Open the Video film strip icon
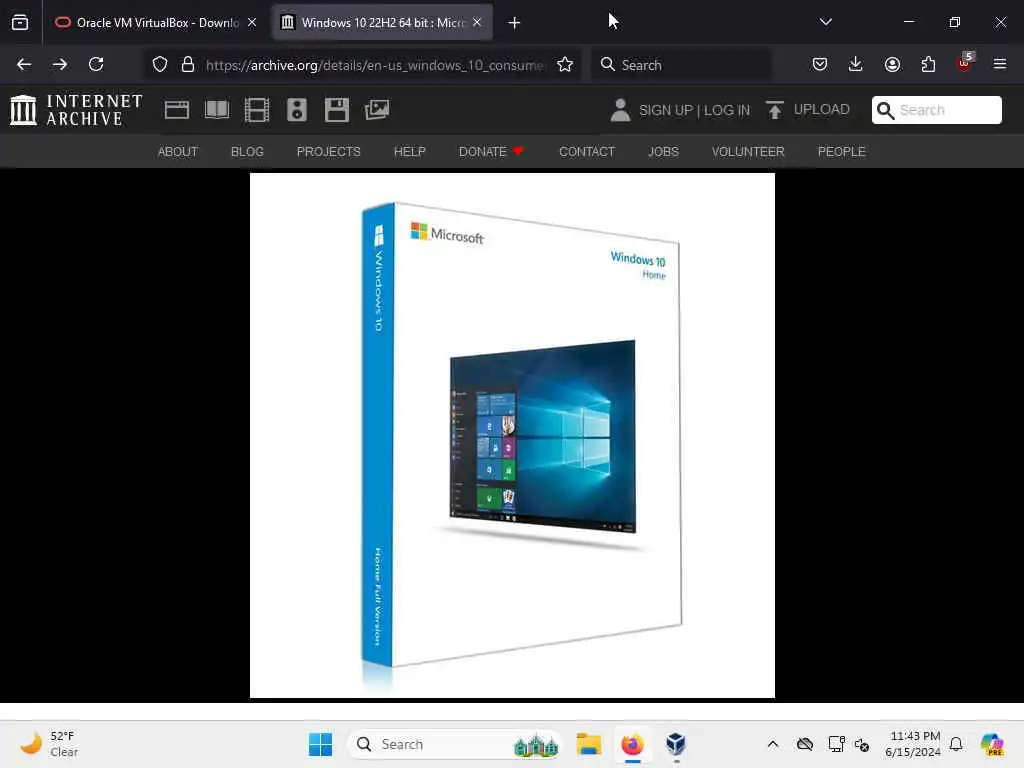1024x768 pixels. (257, 110)
